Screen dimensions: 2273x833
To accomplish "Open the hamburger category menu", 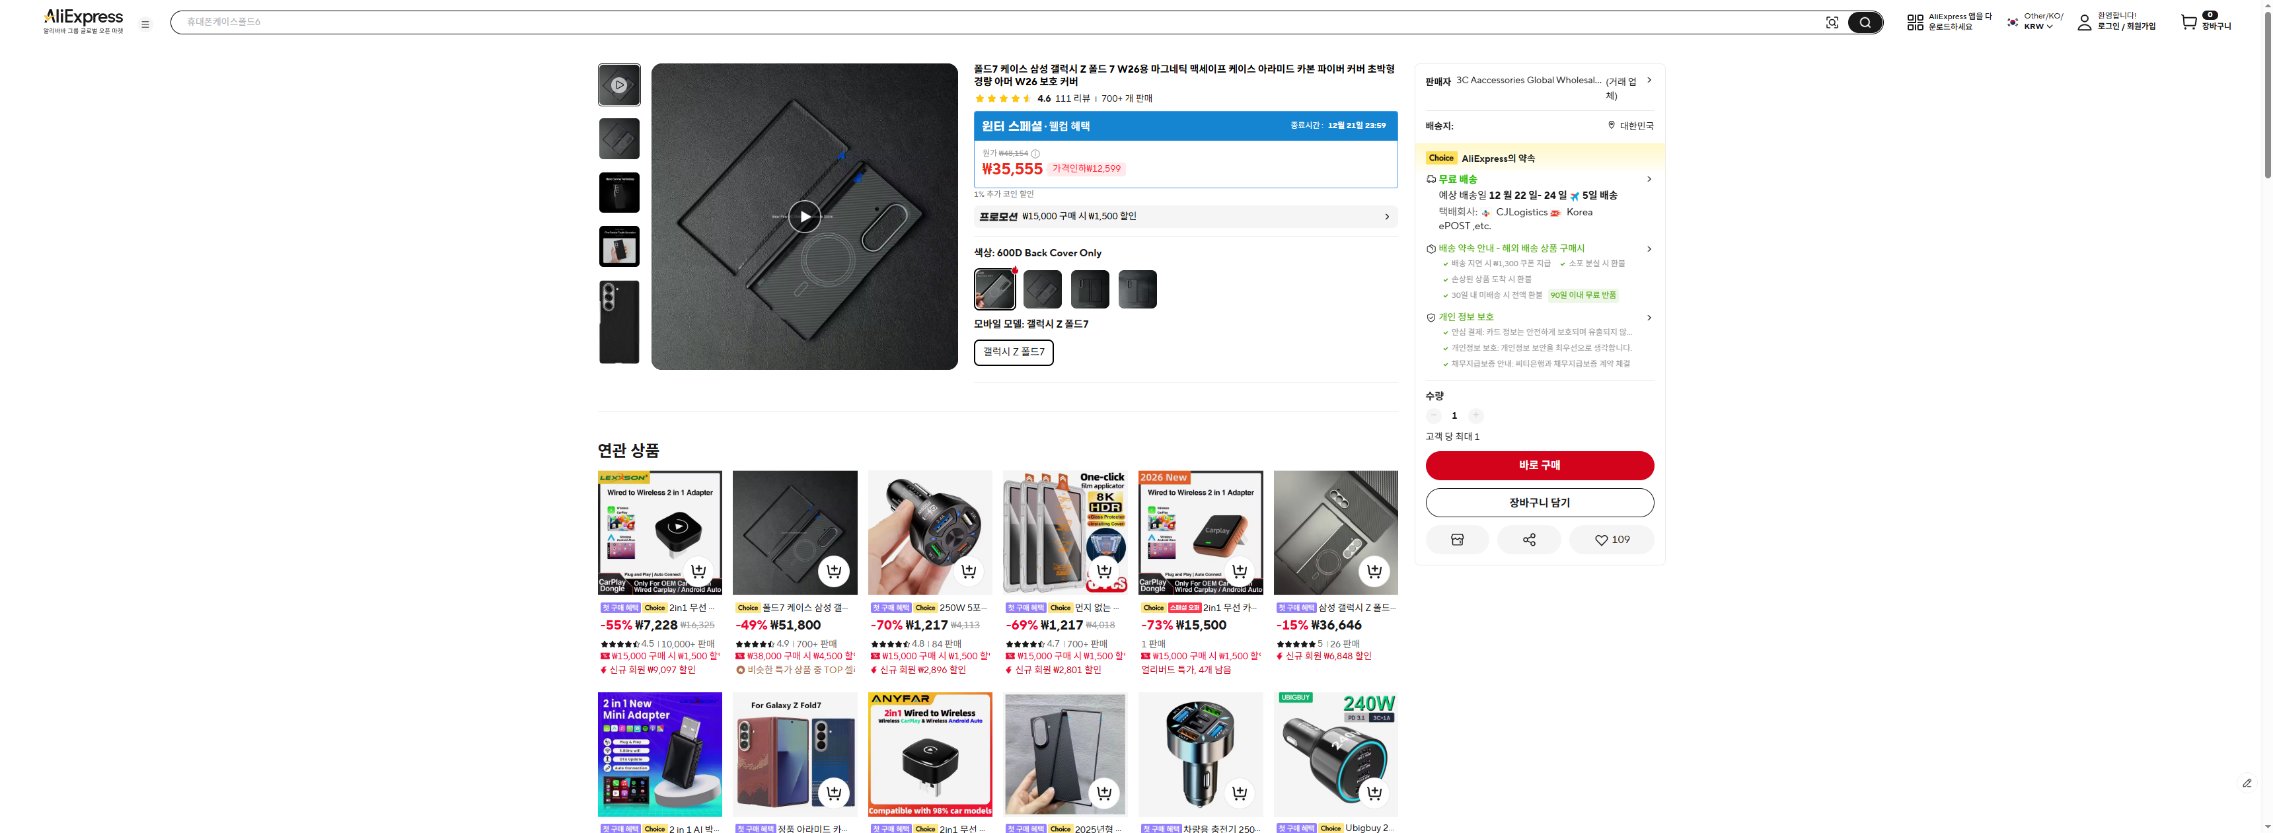I will pos(145,24).
